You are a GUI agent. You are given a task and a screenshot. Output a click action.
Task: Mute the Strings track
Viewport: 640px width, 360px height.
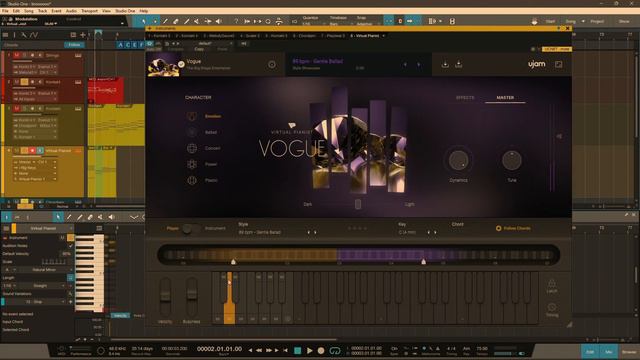coord(17,55)
